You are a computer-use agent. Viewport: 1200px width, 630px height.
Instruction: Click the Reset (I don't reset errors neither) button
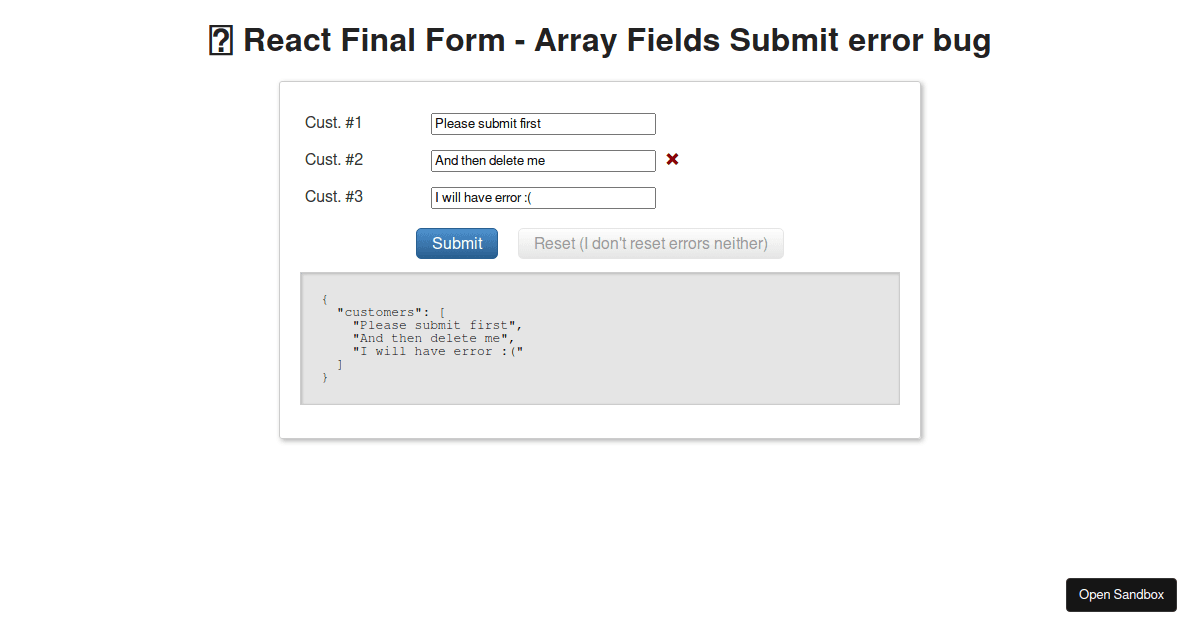[x=650, y=244]
